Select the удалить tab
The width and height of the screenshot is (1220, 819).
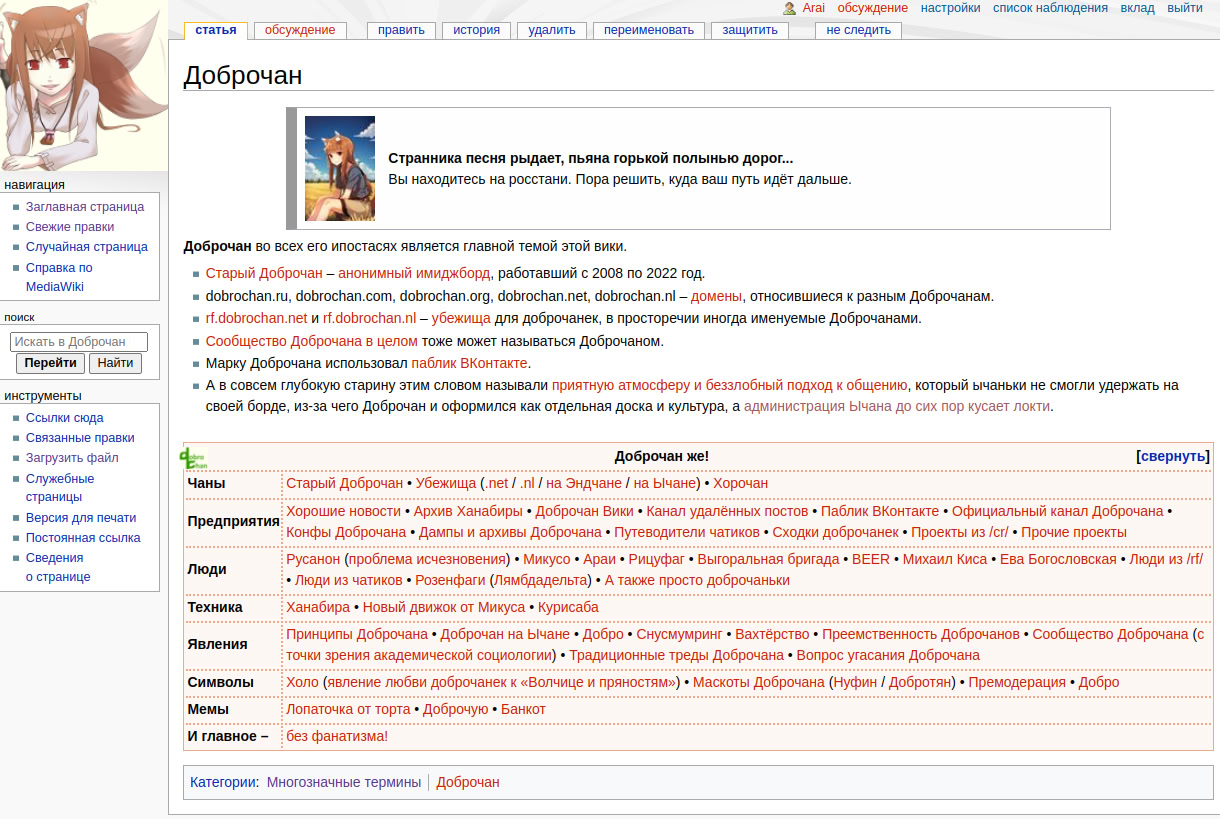tap(552, 30)
